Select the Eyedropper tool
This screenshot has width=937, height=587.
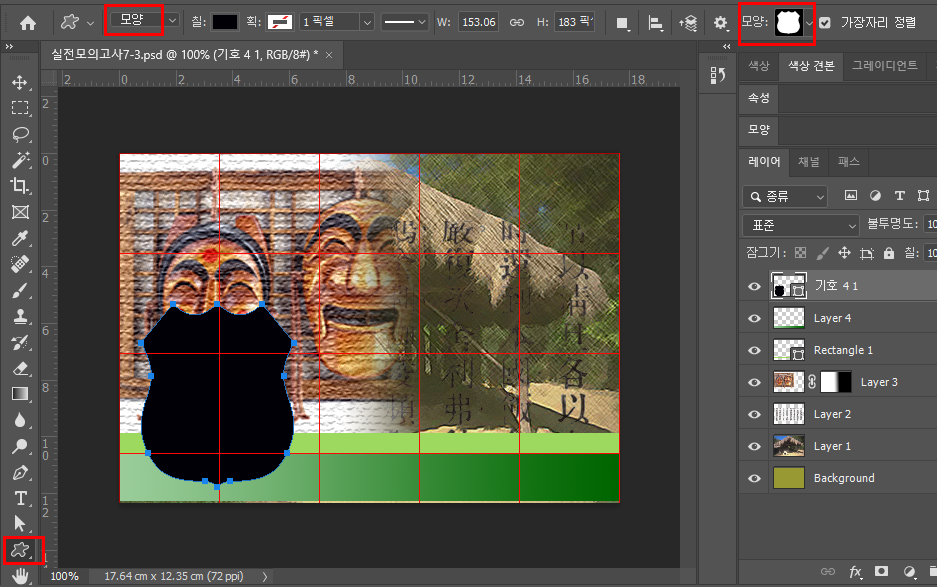pos(19,238)
